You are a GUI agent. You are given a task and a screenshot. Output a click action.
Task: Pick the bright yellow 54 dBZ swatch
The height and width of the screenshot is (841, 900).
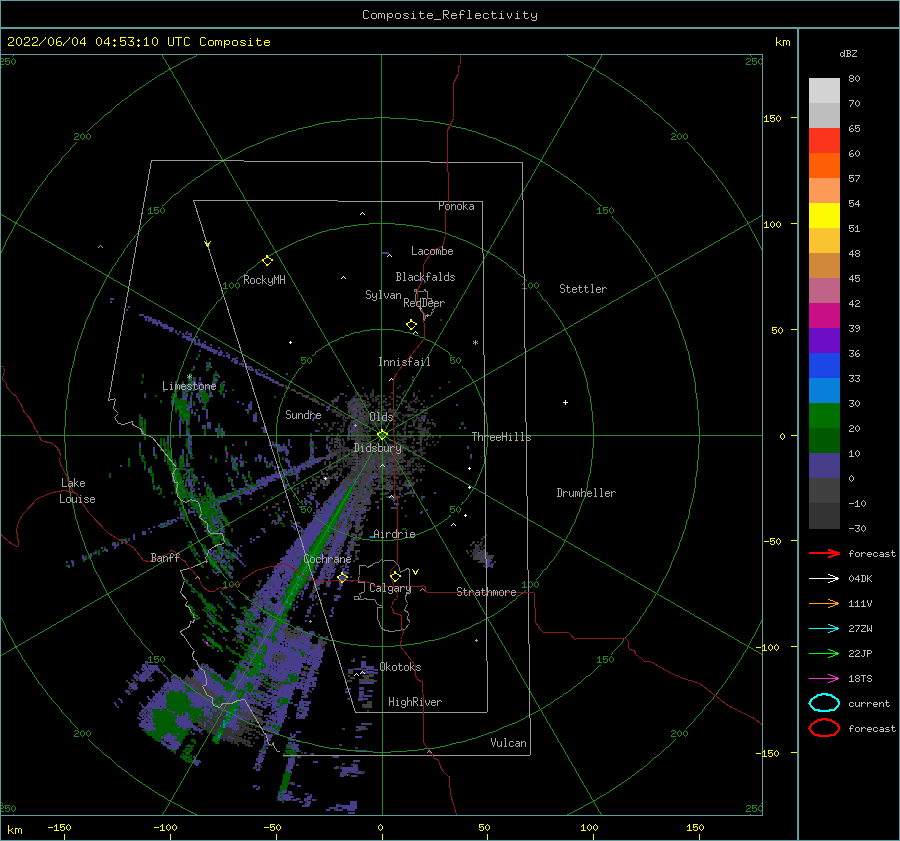click(x=824, y=215)
